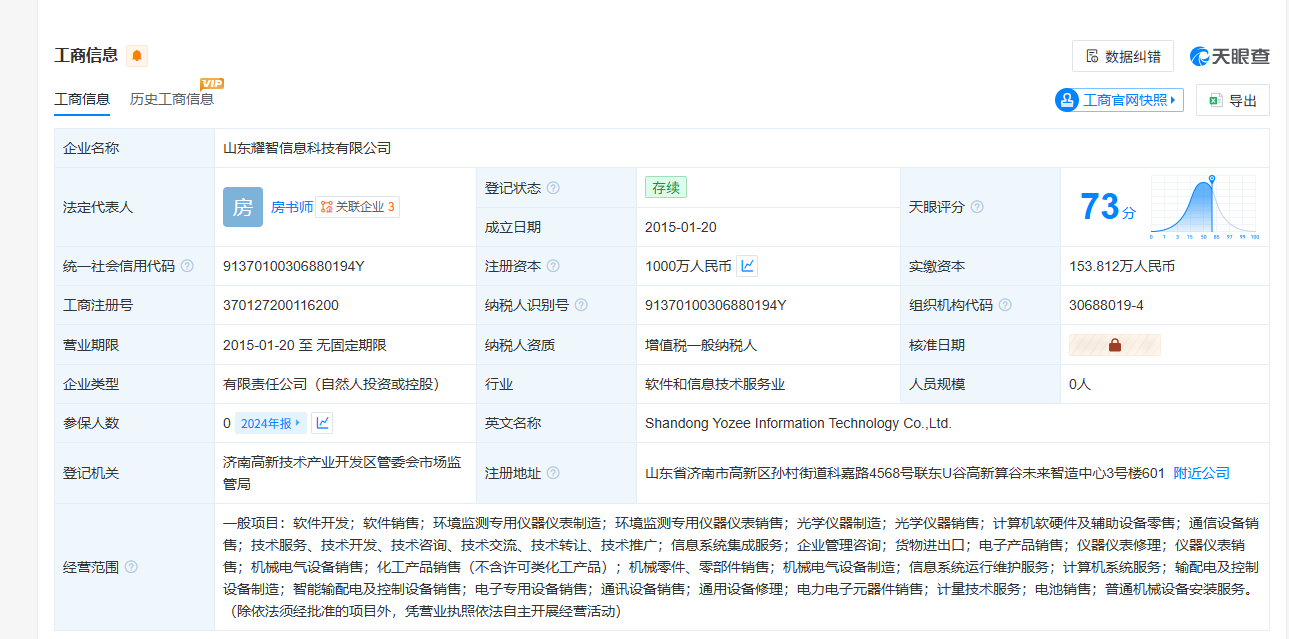
Task: Expand the 工商官网快照 snapshot option
Action: point(1119,100)
